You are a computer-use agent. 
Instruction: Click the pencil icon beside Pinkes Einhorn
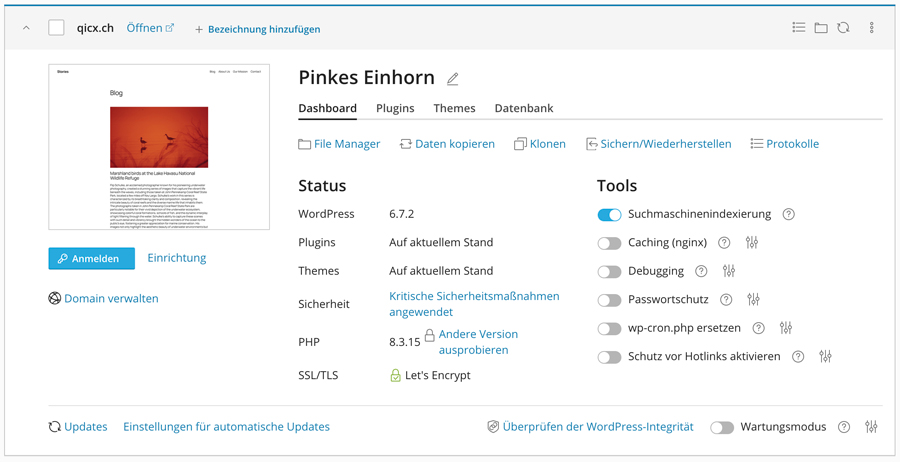point(453,79)
